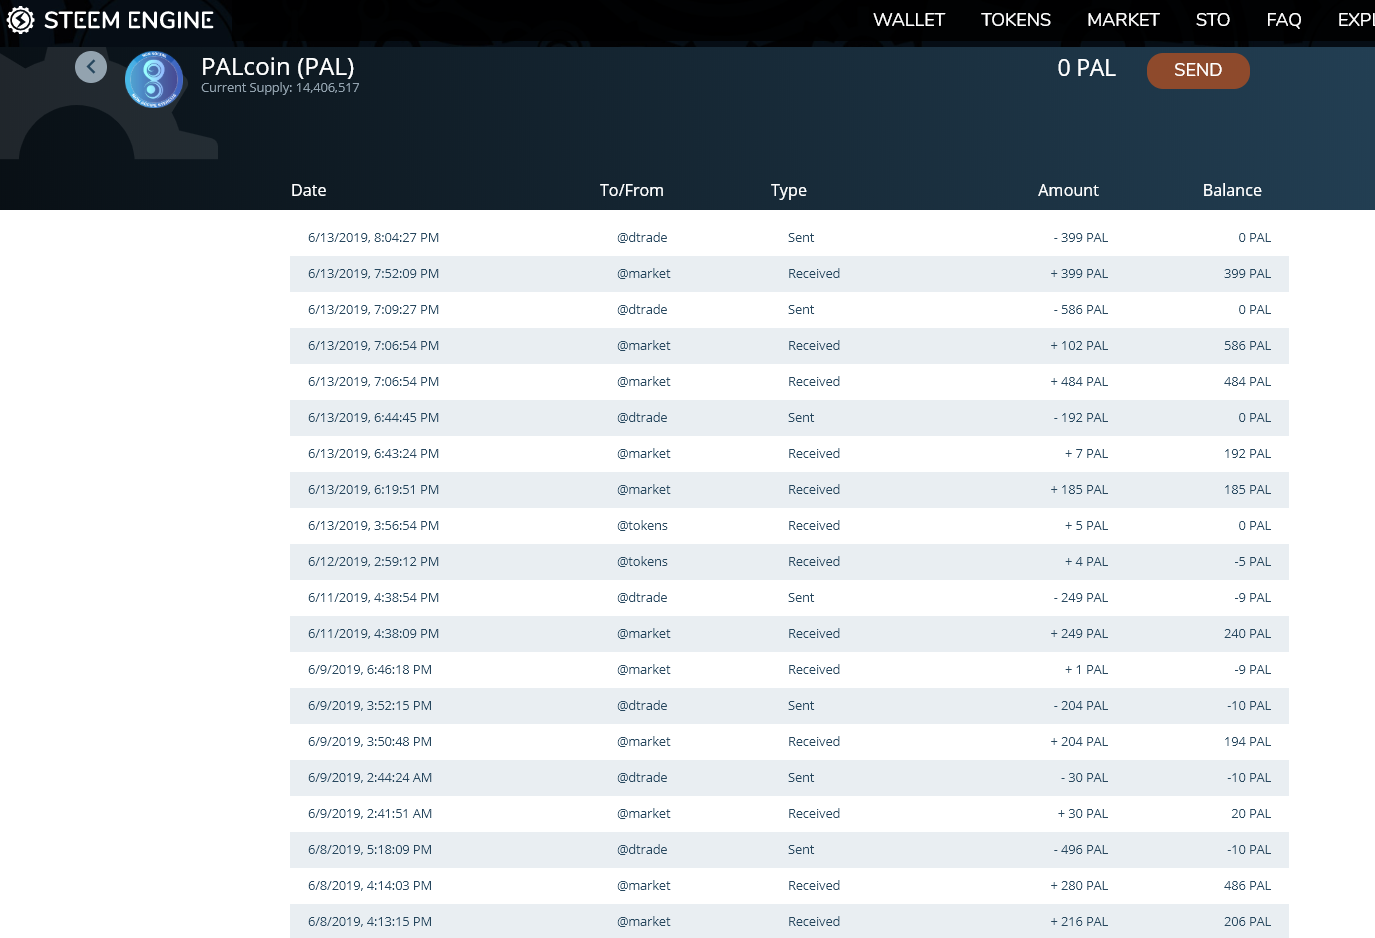The height and width of the screenshot is (938, 1375).
Task: Click the 486 PAL balance cell
Action: pos(1247,886)
